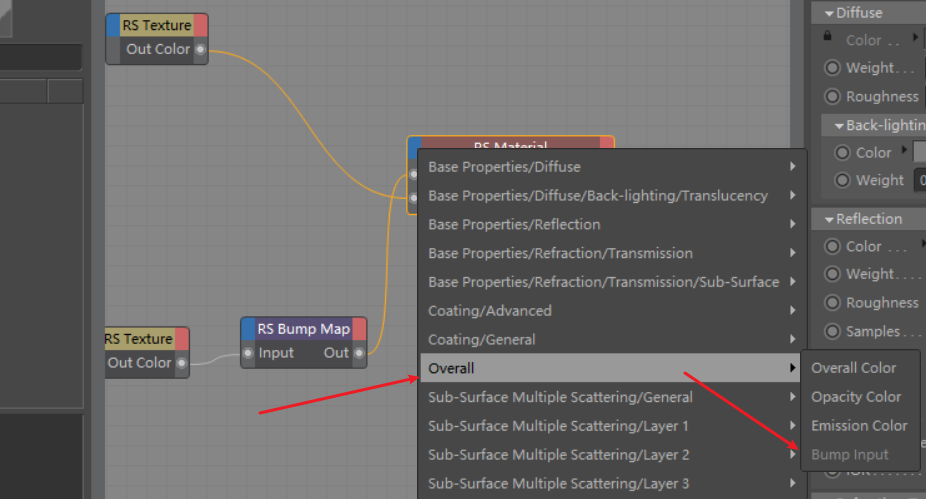Click the Out Color port of bottom RS Texture
The height and width of the screenshot is (499, 926).
coord(181,363)
